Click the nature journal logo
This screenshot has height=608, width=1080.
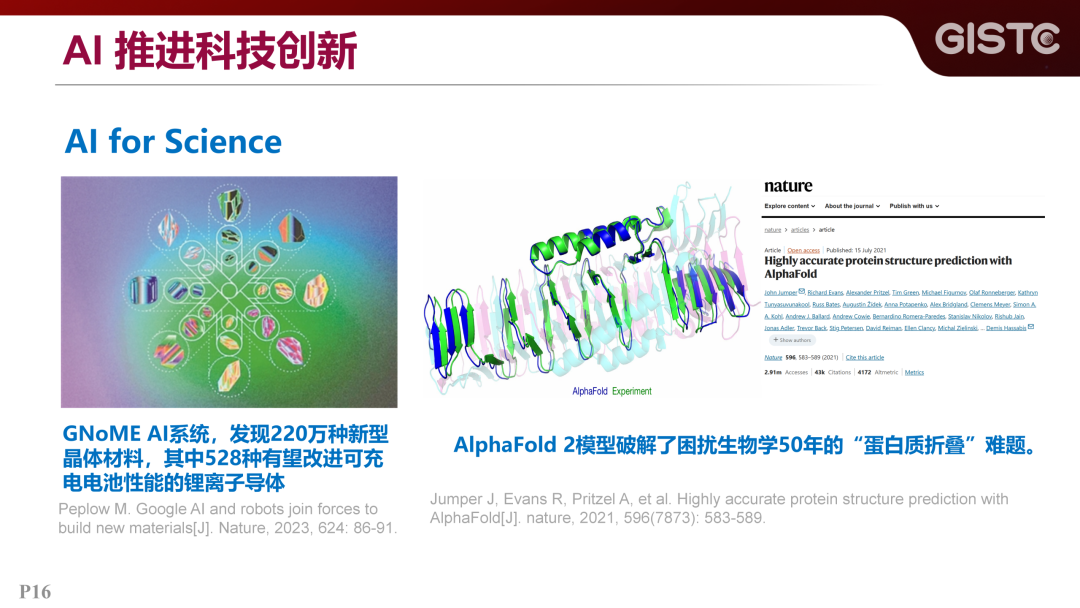[788, 186]
